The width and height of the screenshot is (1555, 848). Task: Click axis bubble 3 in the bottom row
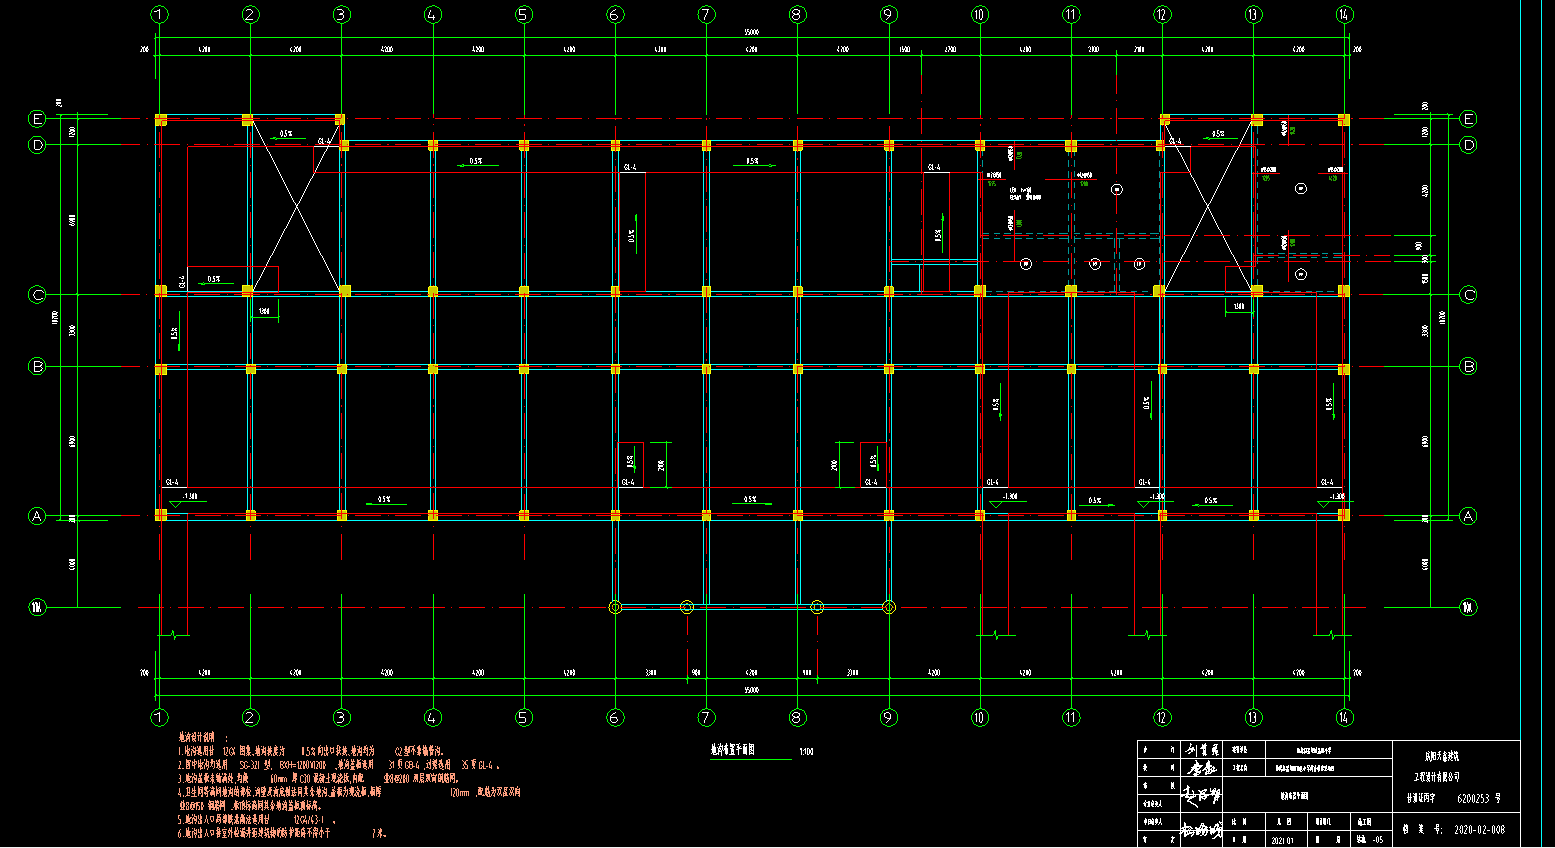(x=342, y=717)
